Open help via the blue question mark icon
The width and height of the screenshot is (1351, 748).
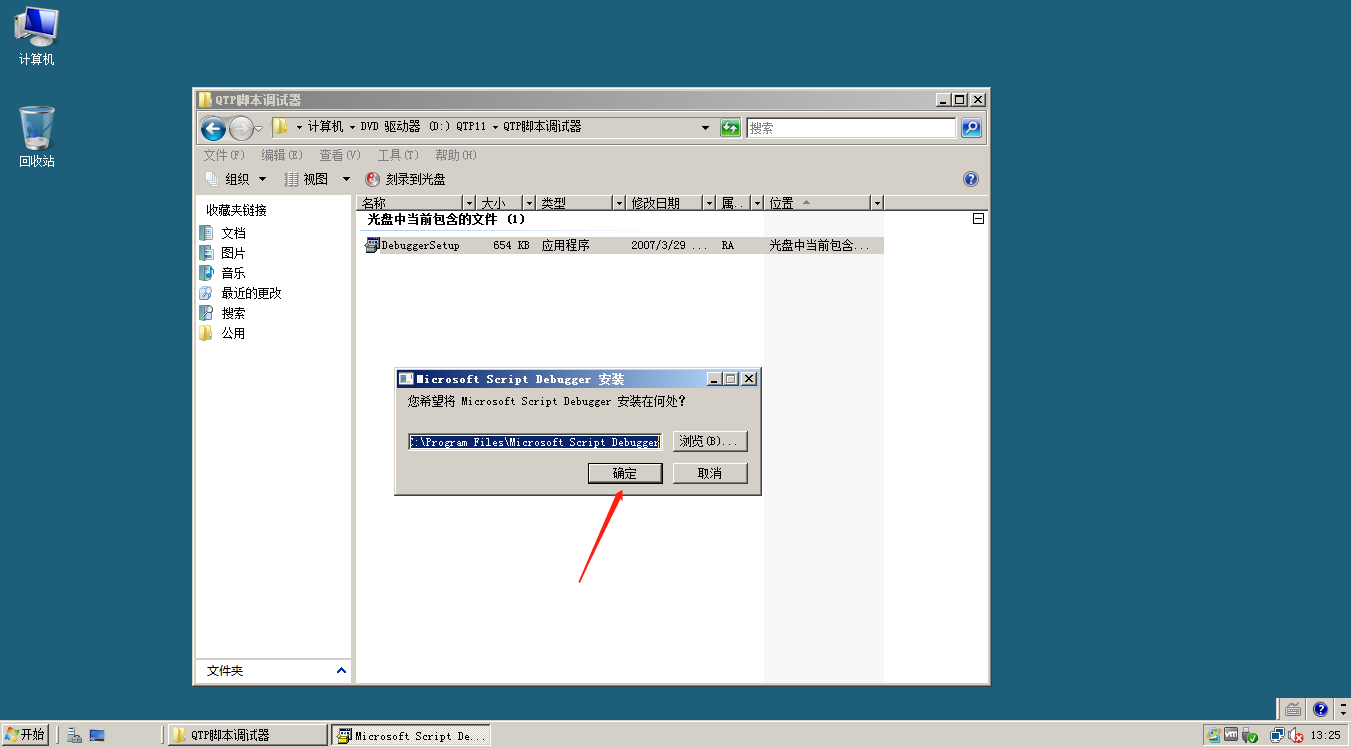969,178
